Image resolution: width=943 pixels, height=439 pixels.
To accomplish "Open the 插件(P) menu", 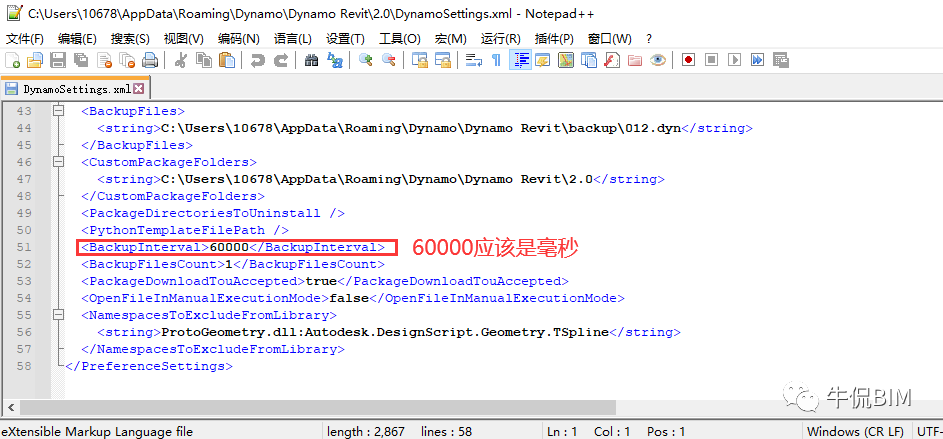I will tap(554, 39).
